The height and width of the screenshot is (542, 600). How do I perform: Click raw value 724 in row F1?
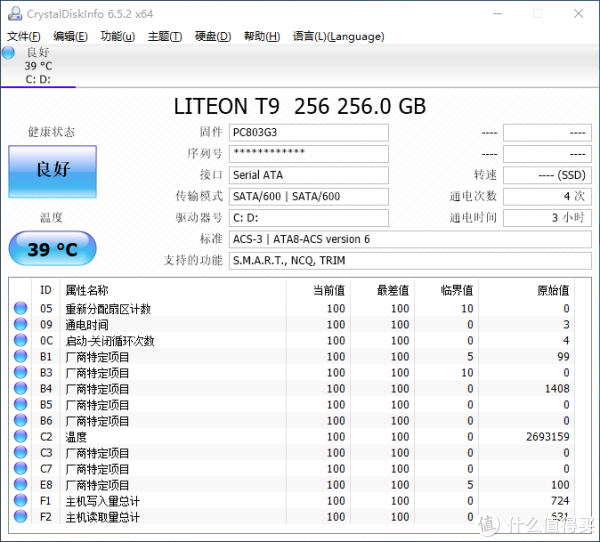560,501
